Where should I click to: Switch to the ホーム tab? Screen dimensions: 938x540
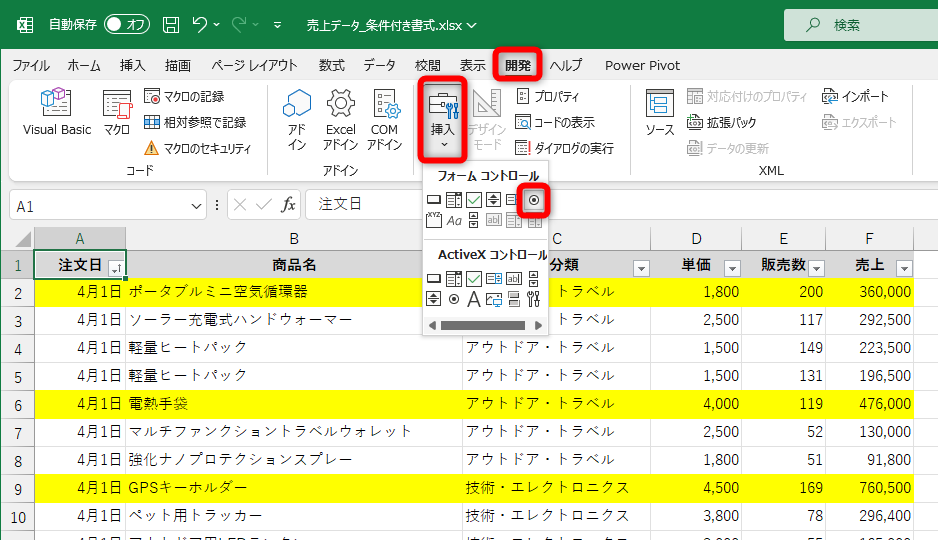[x=84, y=65]
